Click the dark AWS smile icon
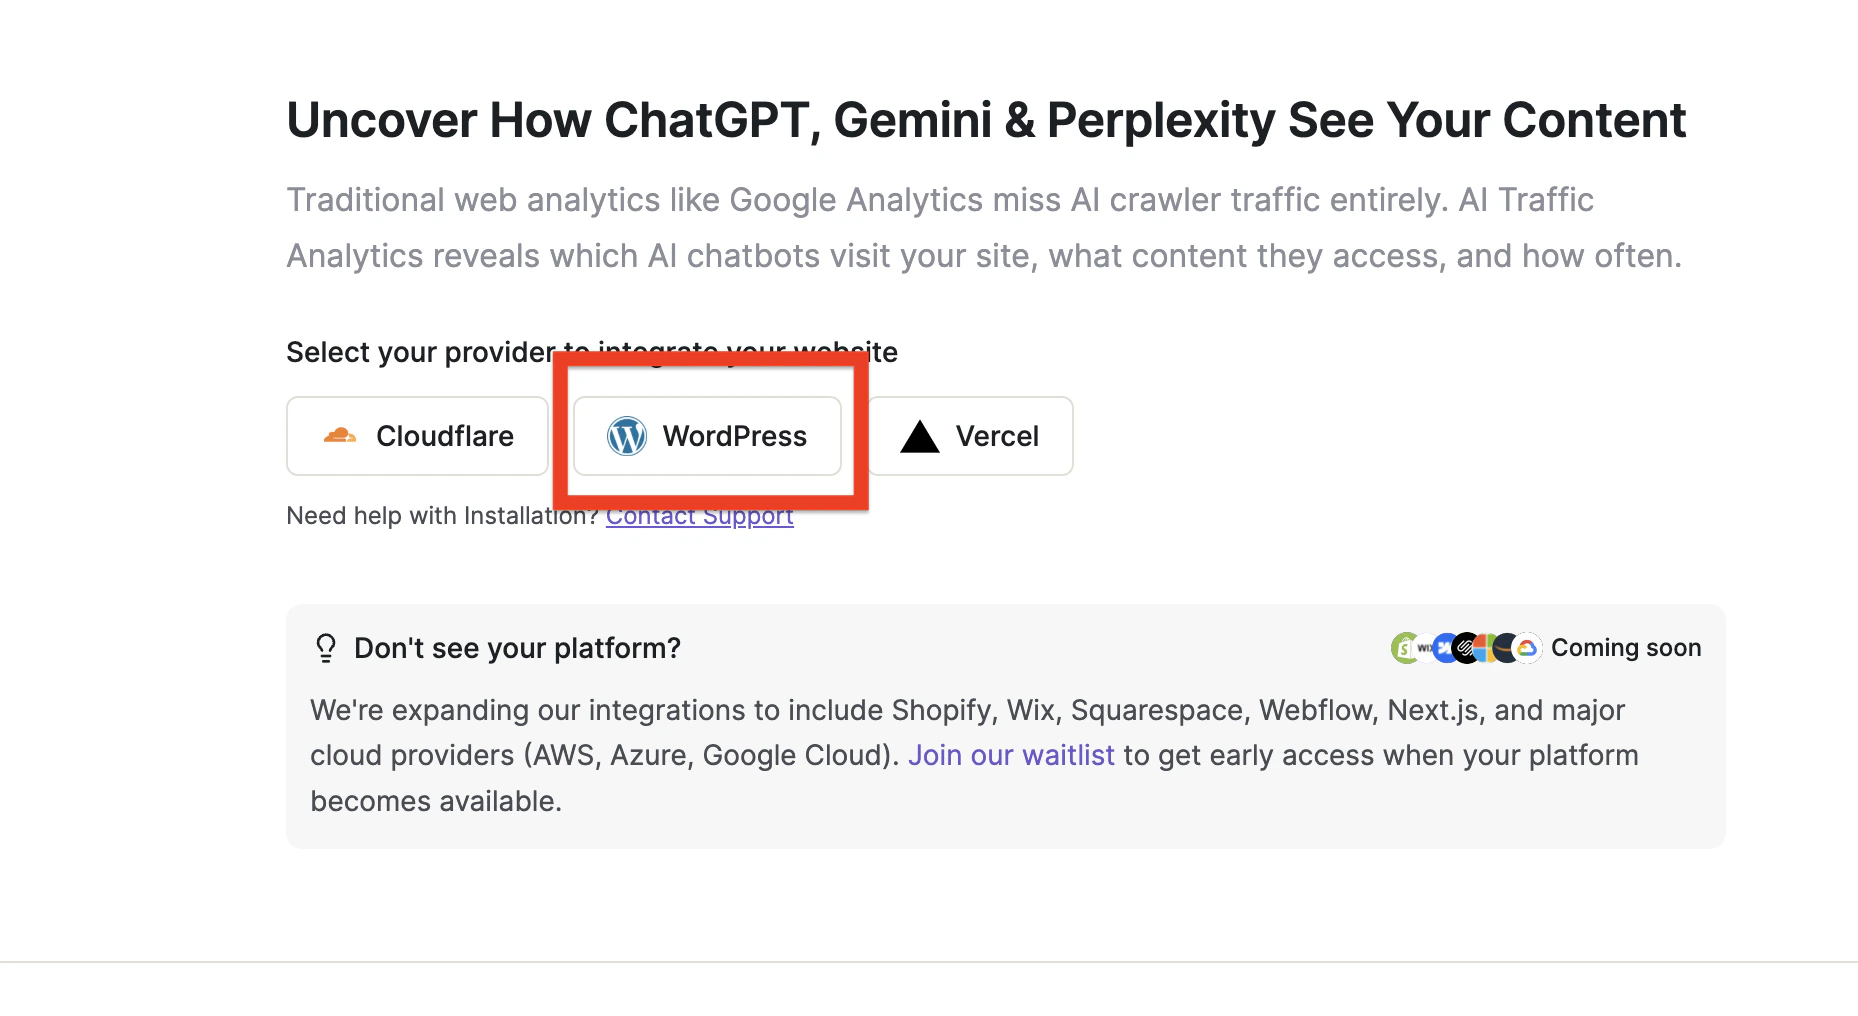Viewport: 1858px width, 1016px height. (1503, 648)
